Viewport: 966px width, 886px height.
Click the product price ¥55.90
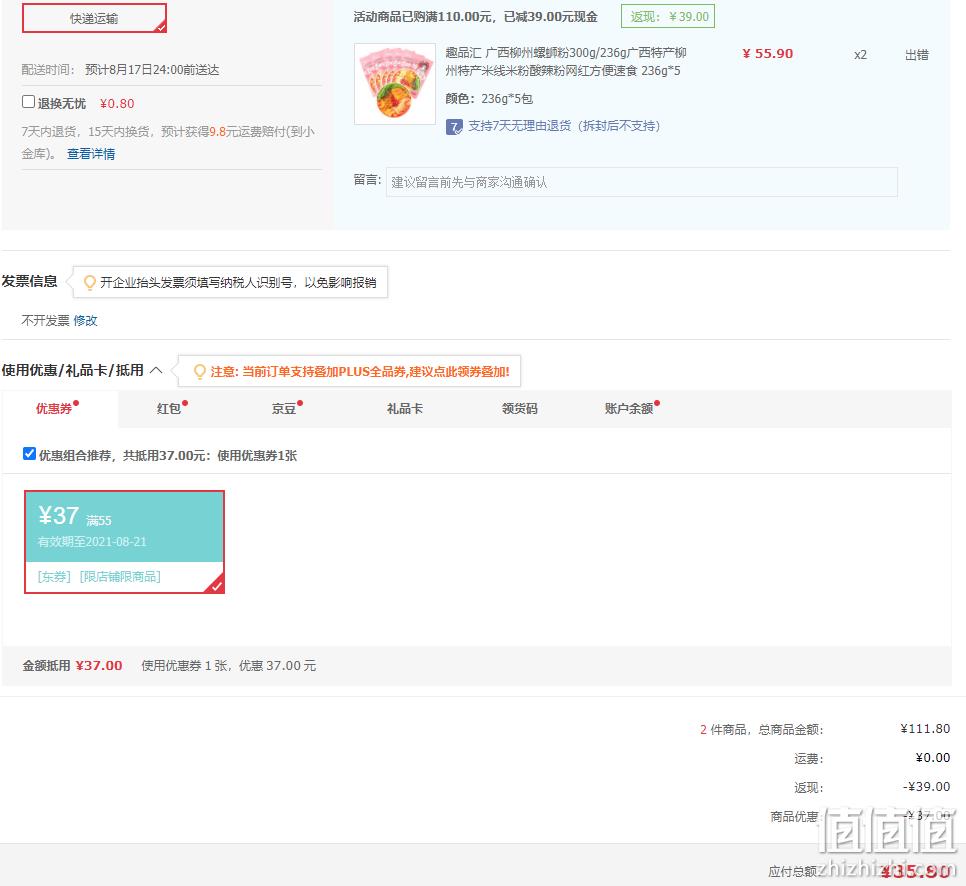tap(768, 54)
